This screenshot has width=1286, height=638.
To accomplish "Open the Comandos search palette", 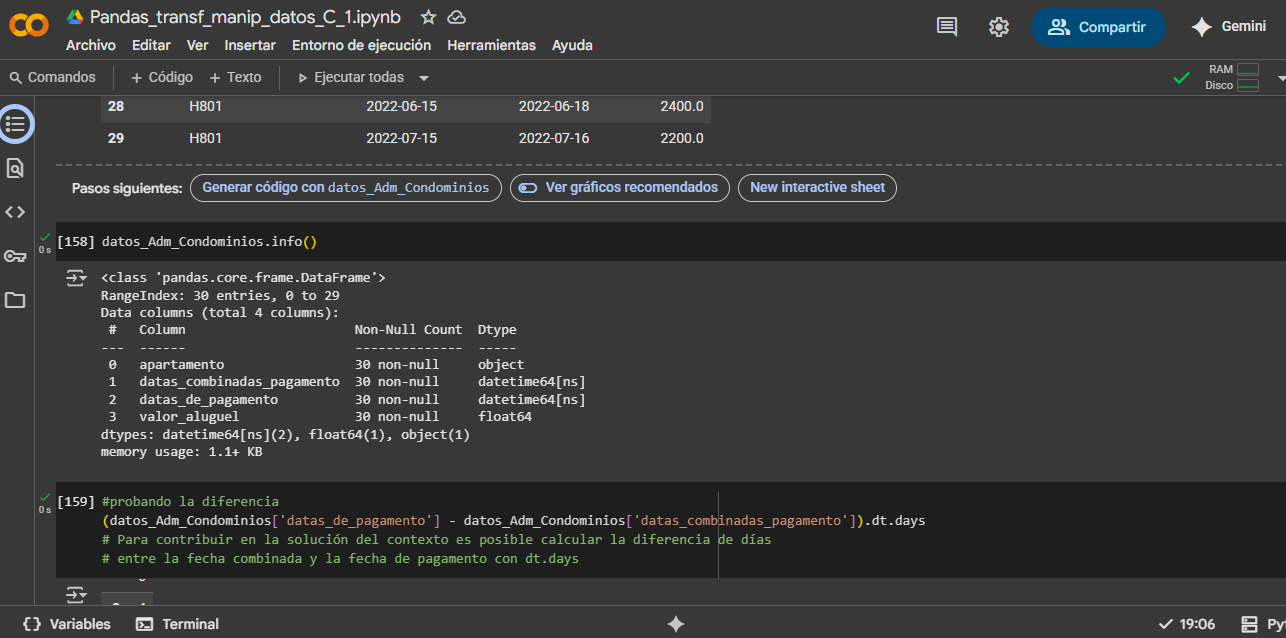I will click(53, 77).
